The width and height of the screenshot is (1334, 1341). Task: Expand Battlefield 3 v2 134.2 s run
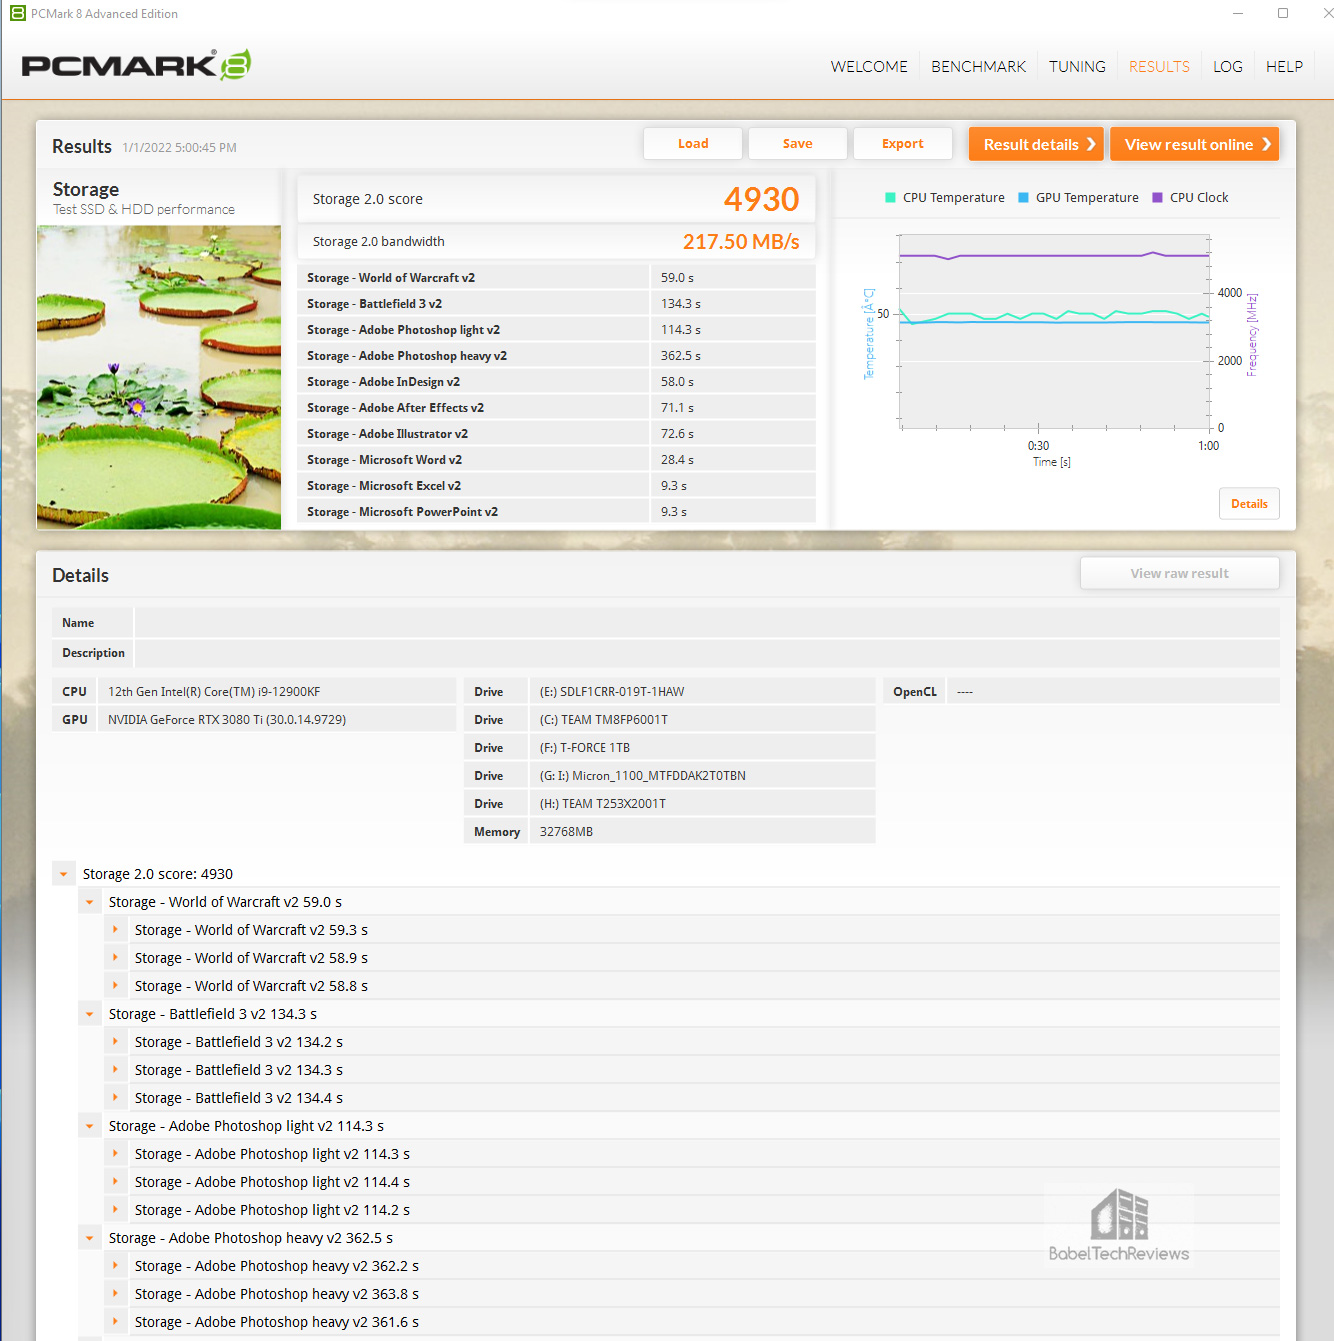[116, 1042]
